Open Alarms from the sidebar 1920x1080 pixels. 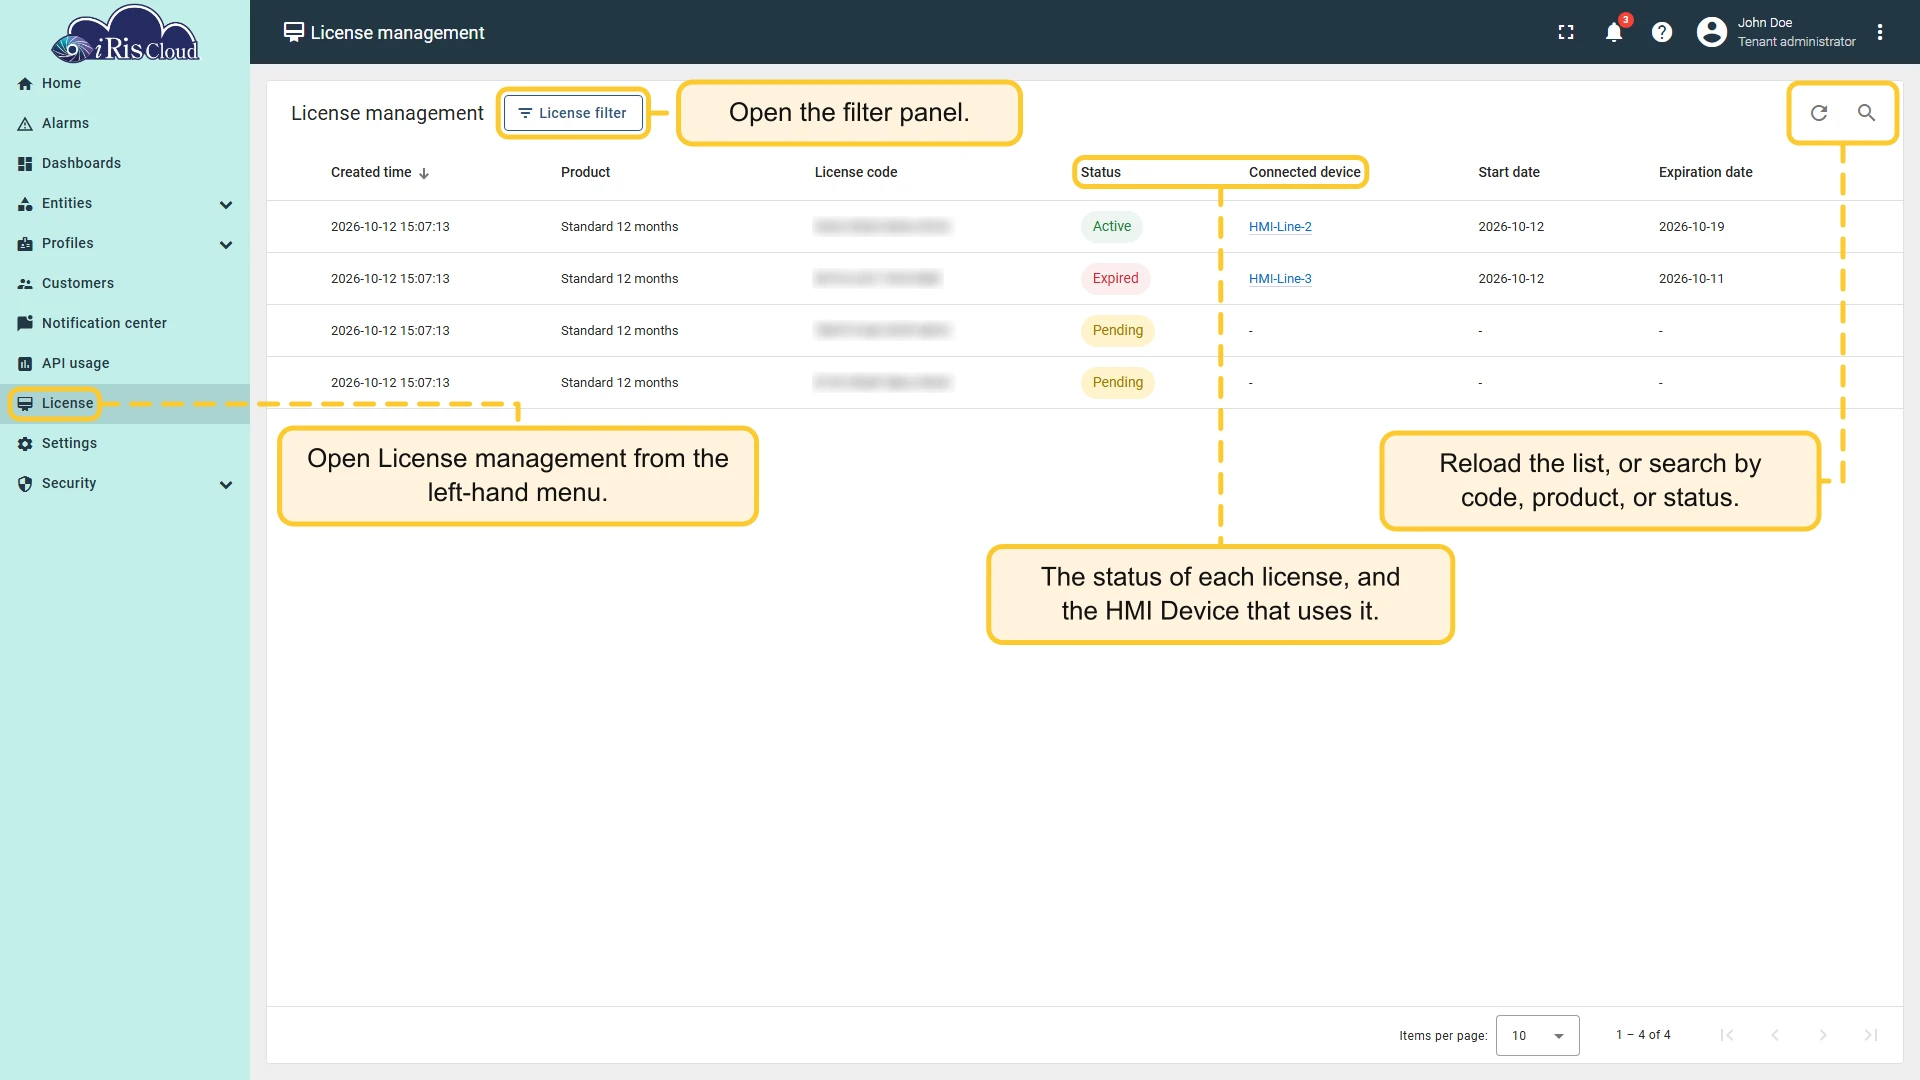pyautogui.click(x=125, y=123)
